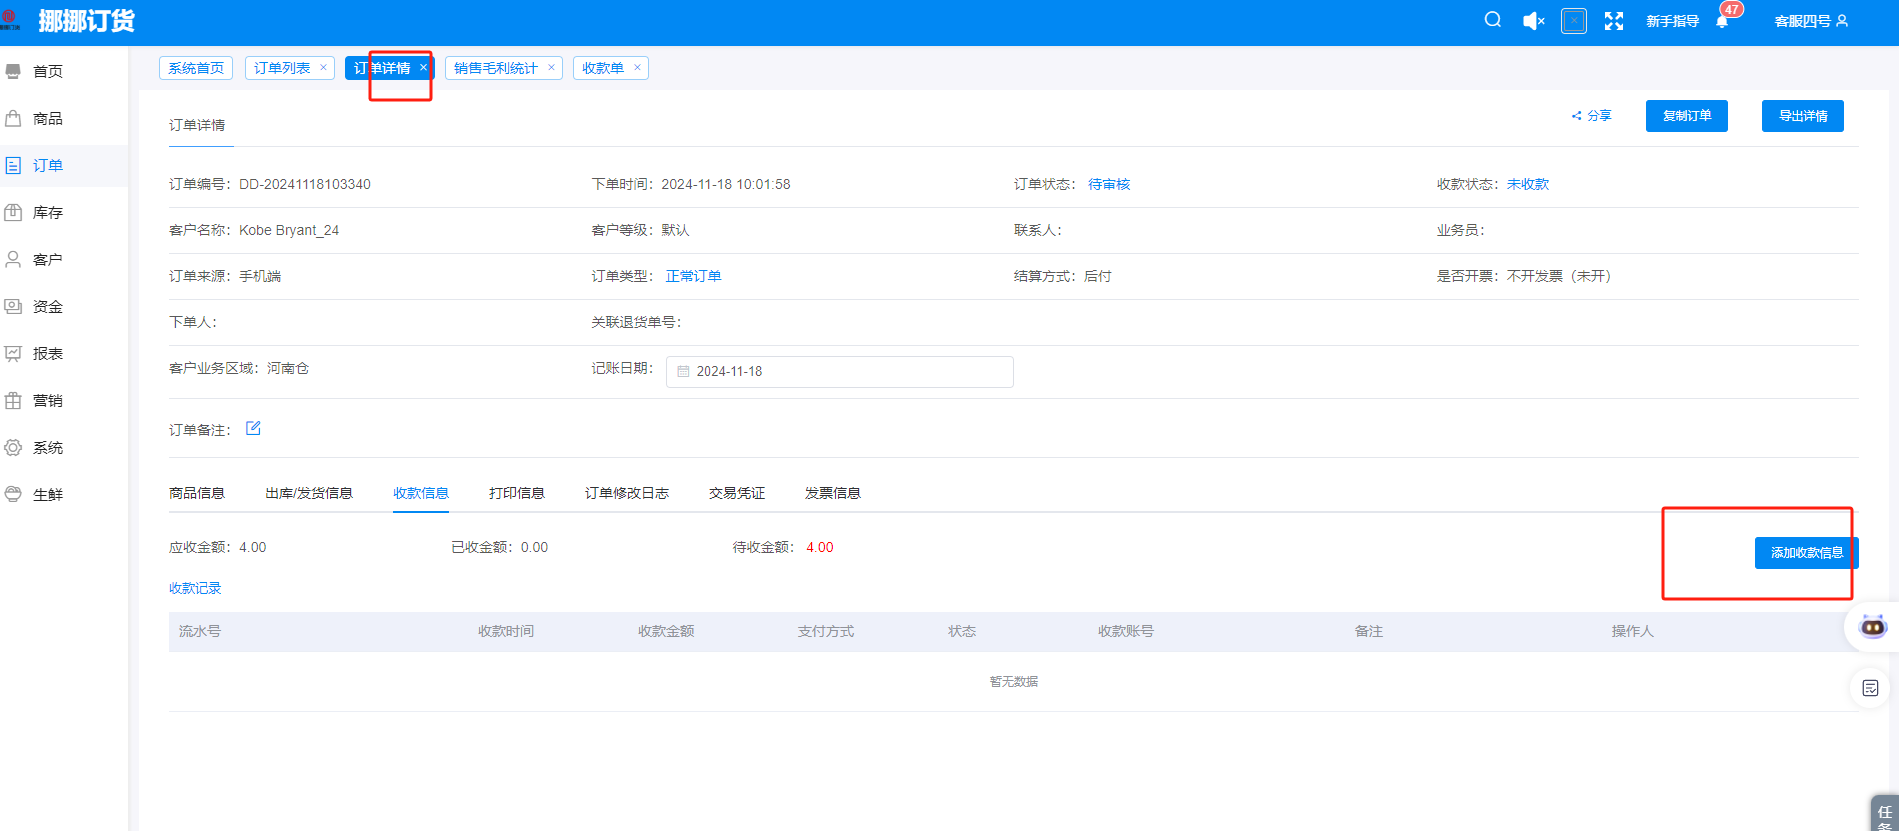
Task: Switch to the 商品信息 tab
Action: coord(197,493)
